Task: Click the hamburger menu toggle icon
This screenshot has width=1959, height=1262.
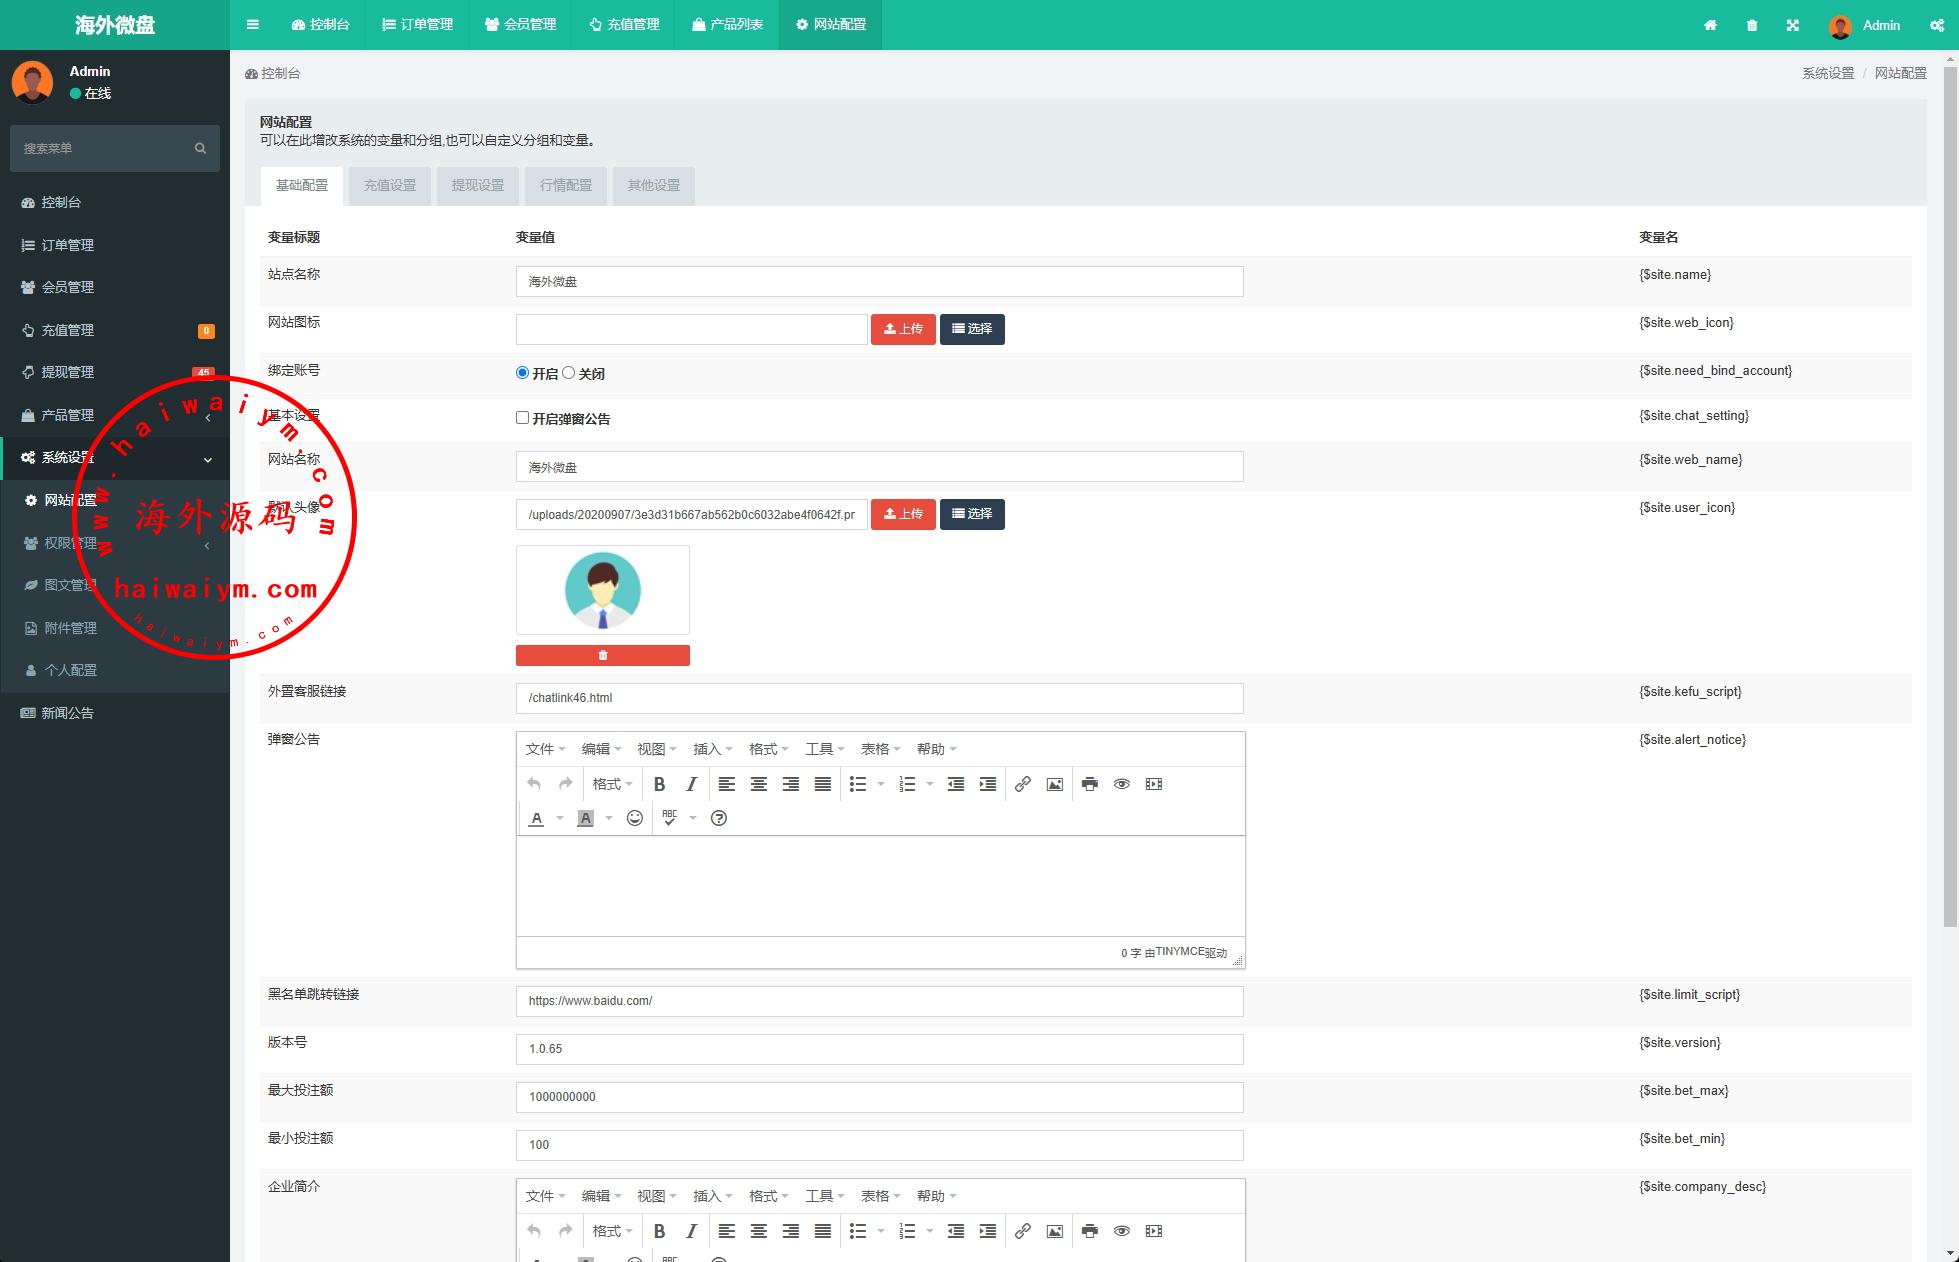Action: (x=253, y=25)
